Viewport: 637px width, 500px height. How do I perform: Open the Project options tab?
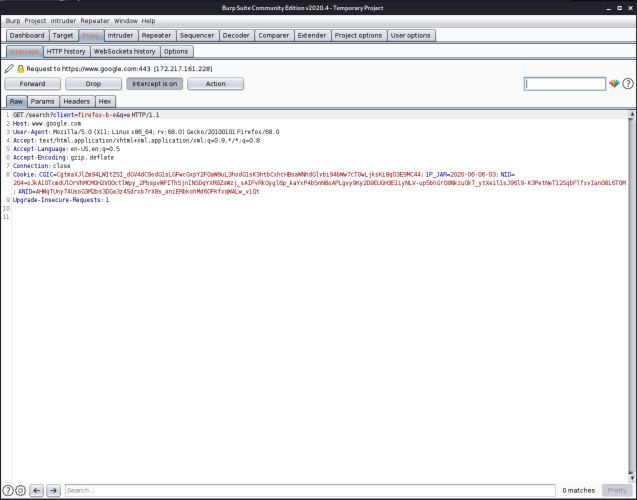[x=358, y=35]
